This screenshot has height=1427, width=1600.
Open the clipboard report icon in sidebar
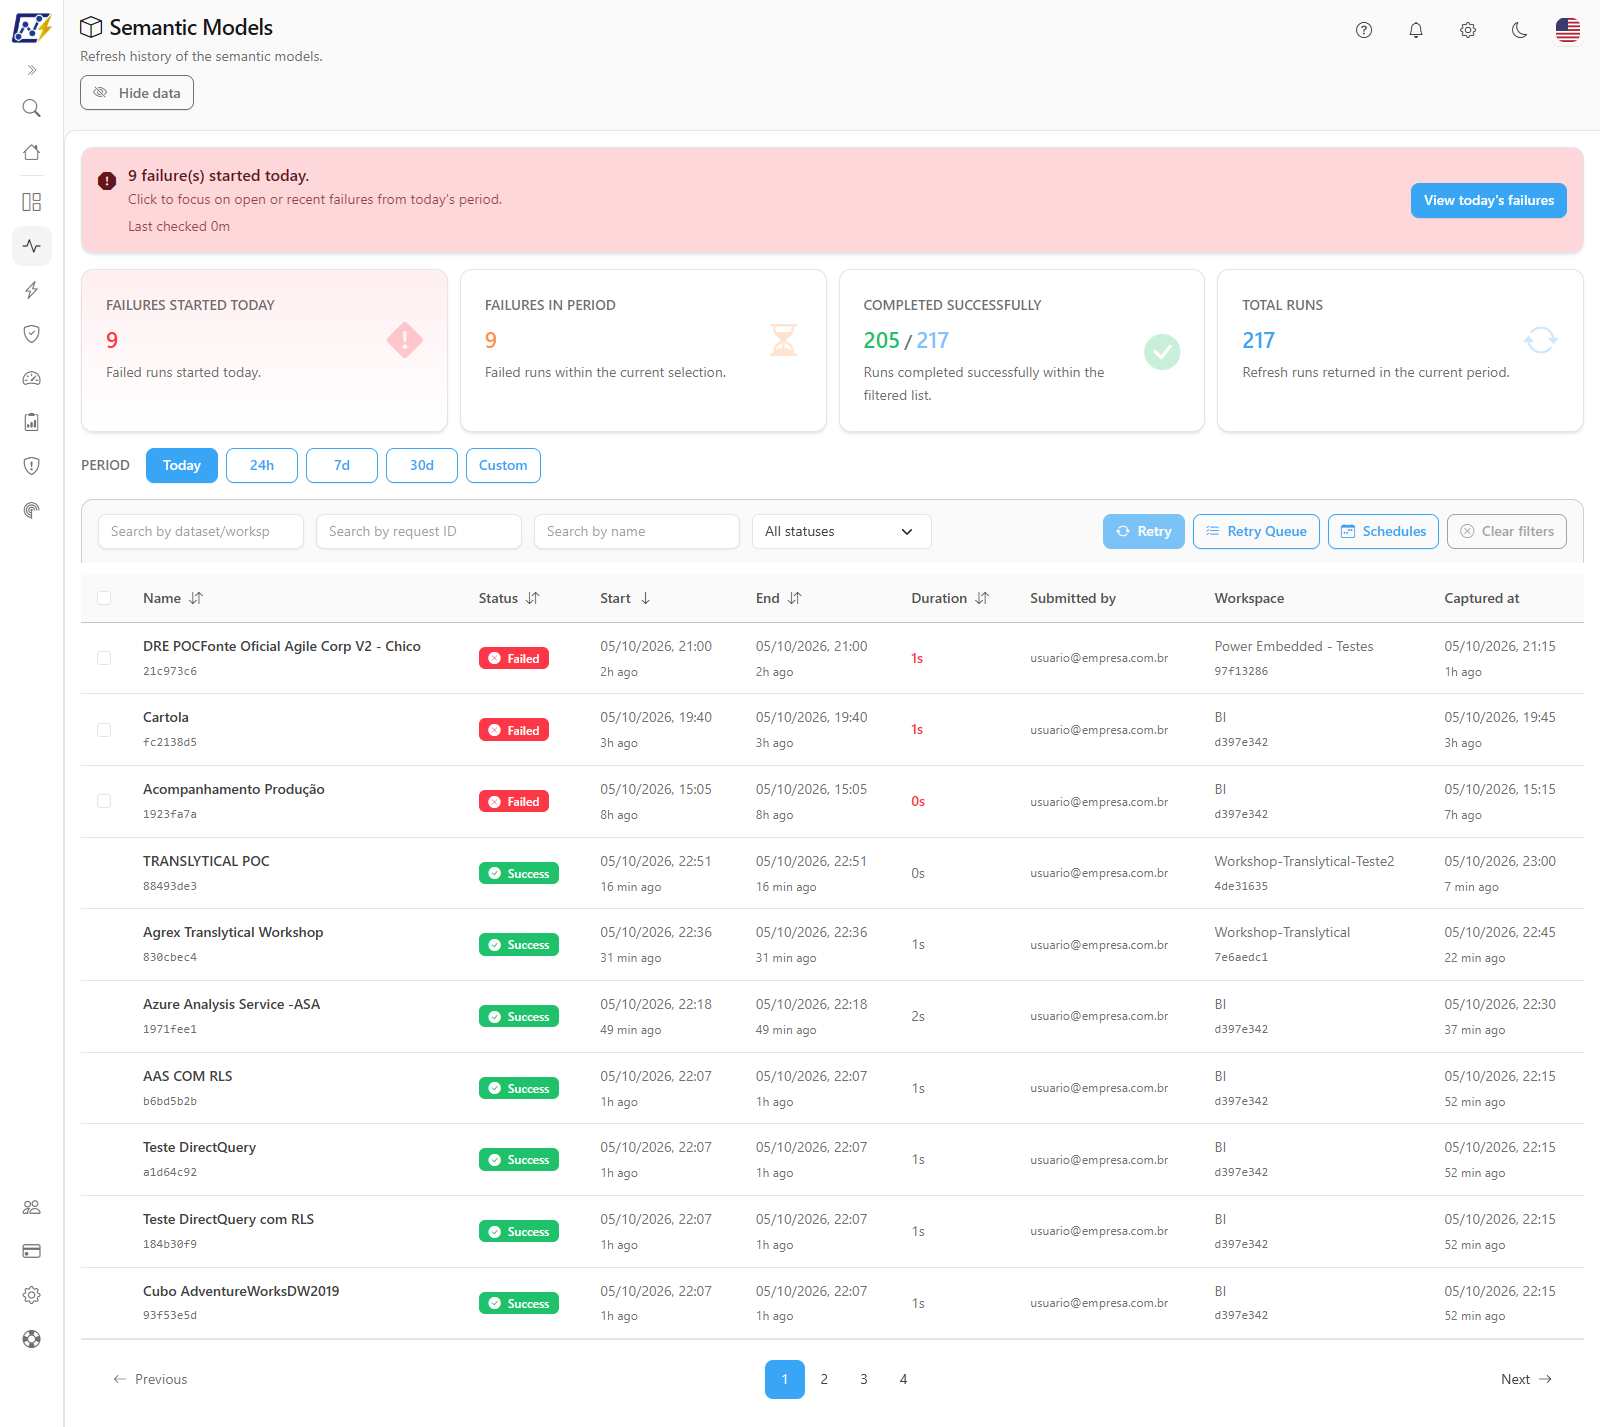(x=32, y=422)
